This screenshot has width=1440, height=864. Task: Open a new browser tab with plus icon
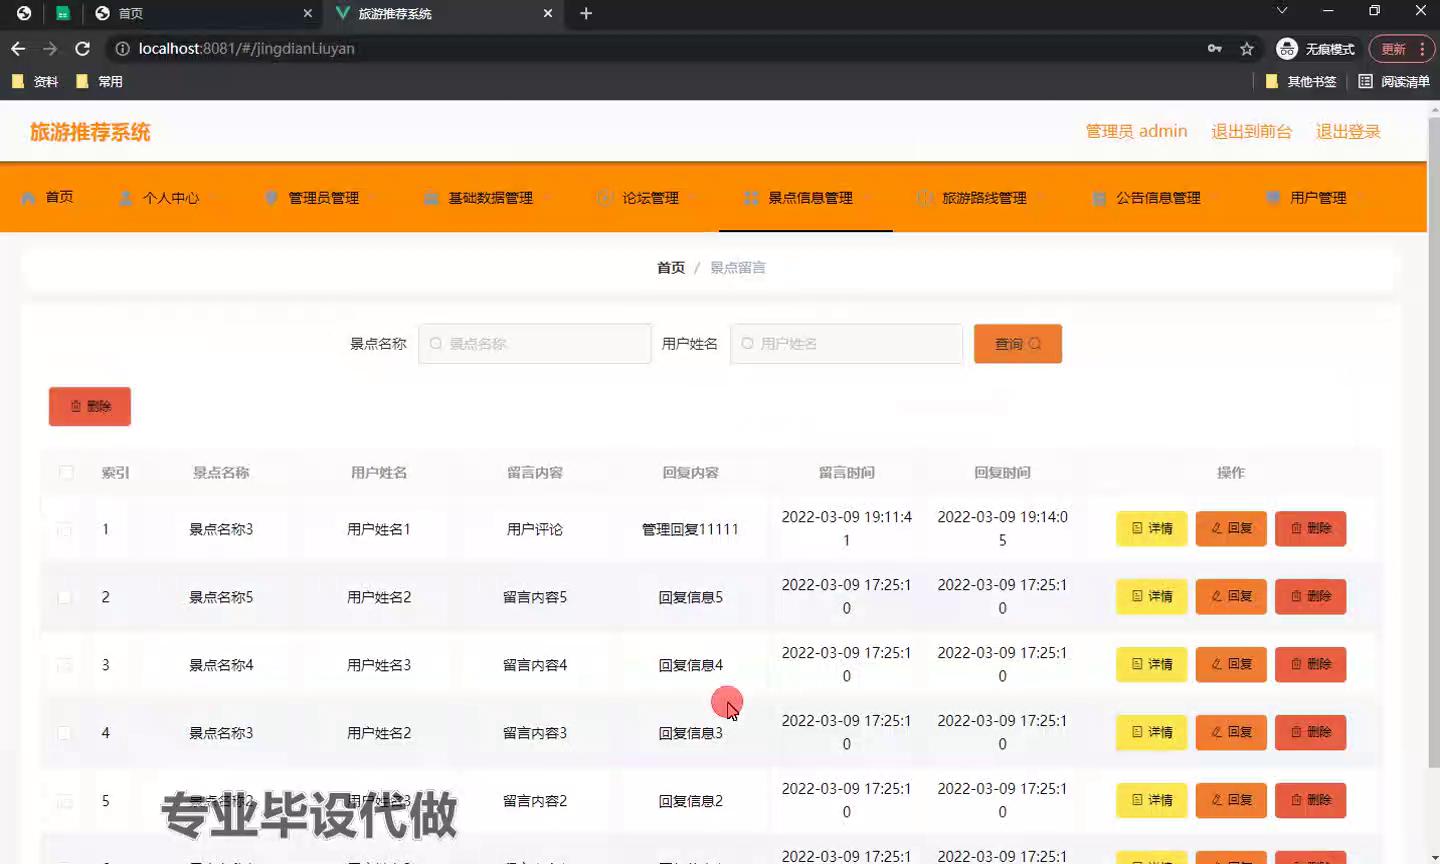coord(586,13)
